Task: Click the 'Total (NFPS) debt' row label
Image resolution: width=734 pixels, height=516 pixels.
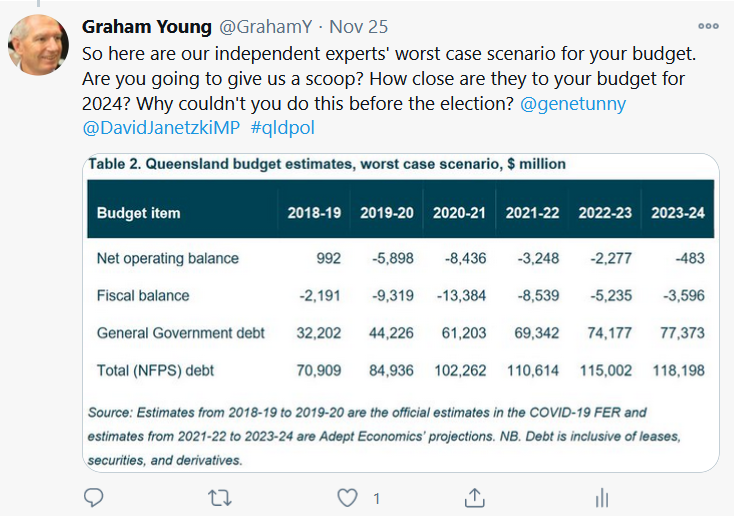Action: tap(155, 370)
